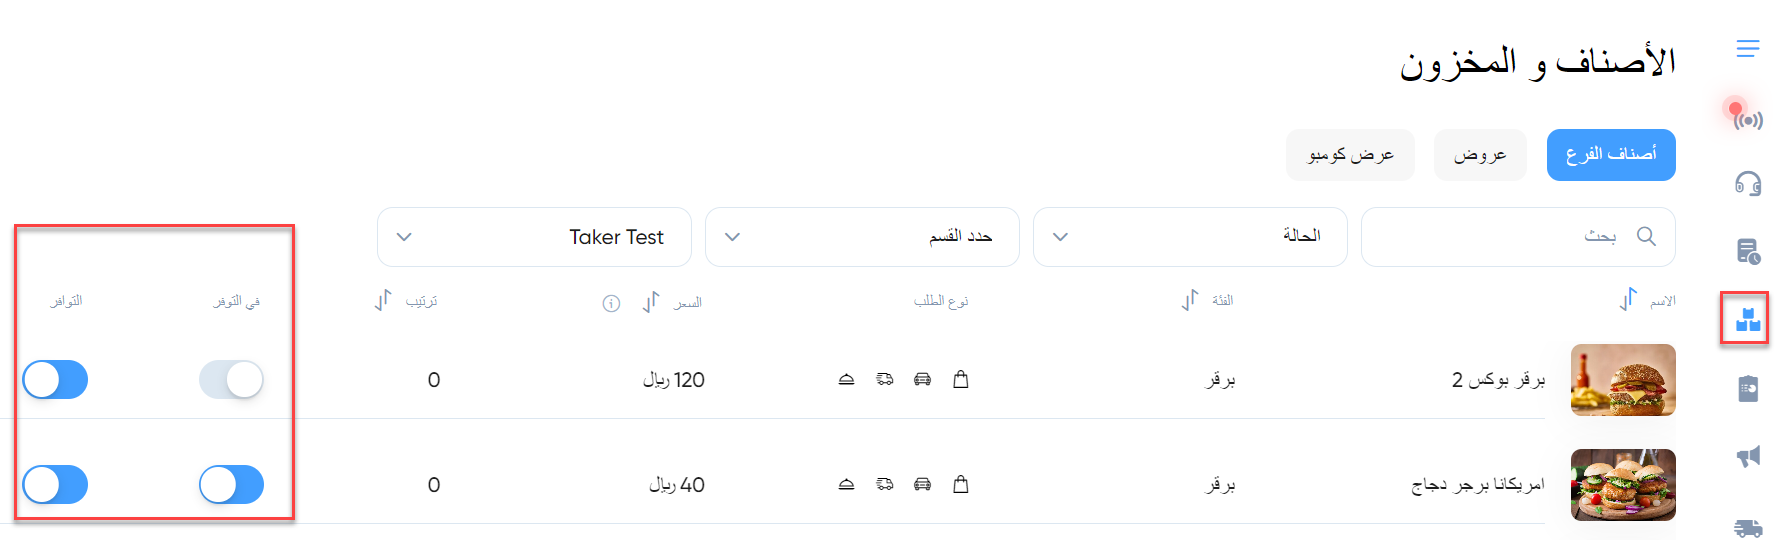
Task: Click the megaphone marketing icon
Action: tap(1747, 456)
